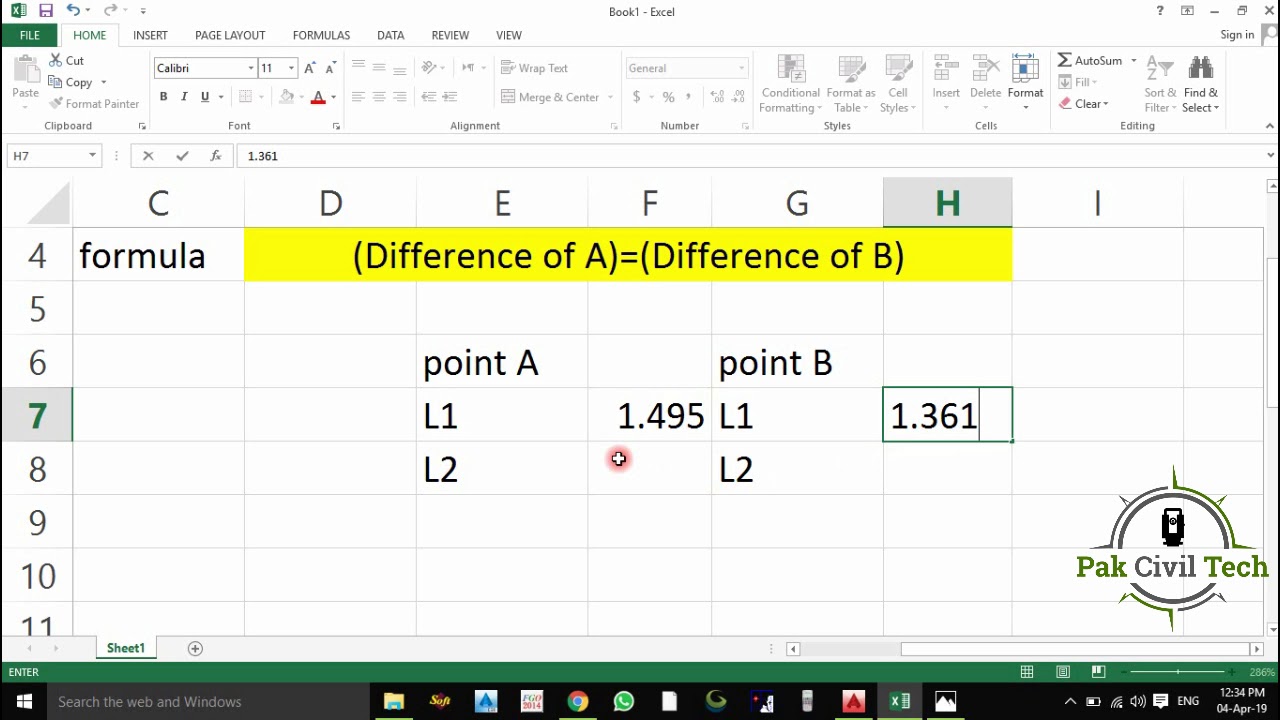Click the Sheet1 tab
Screen dimensions: 1280x720
(x=126, y=648)
